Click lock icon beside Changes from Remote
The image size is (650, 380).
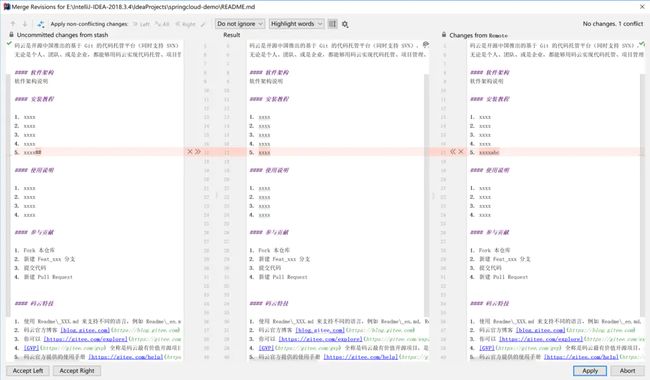pos(444,35)
